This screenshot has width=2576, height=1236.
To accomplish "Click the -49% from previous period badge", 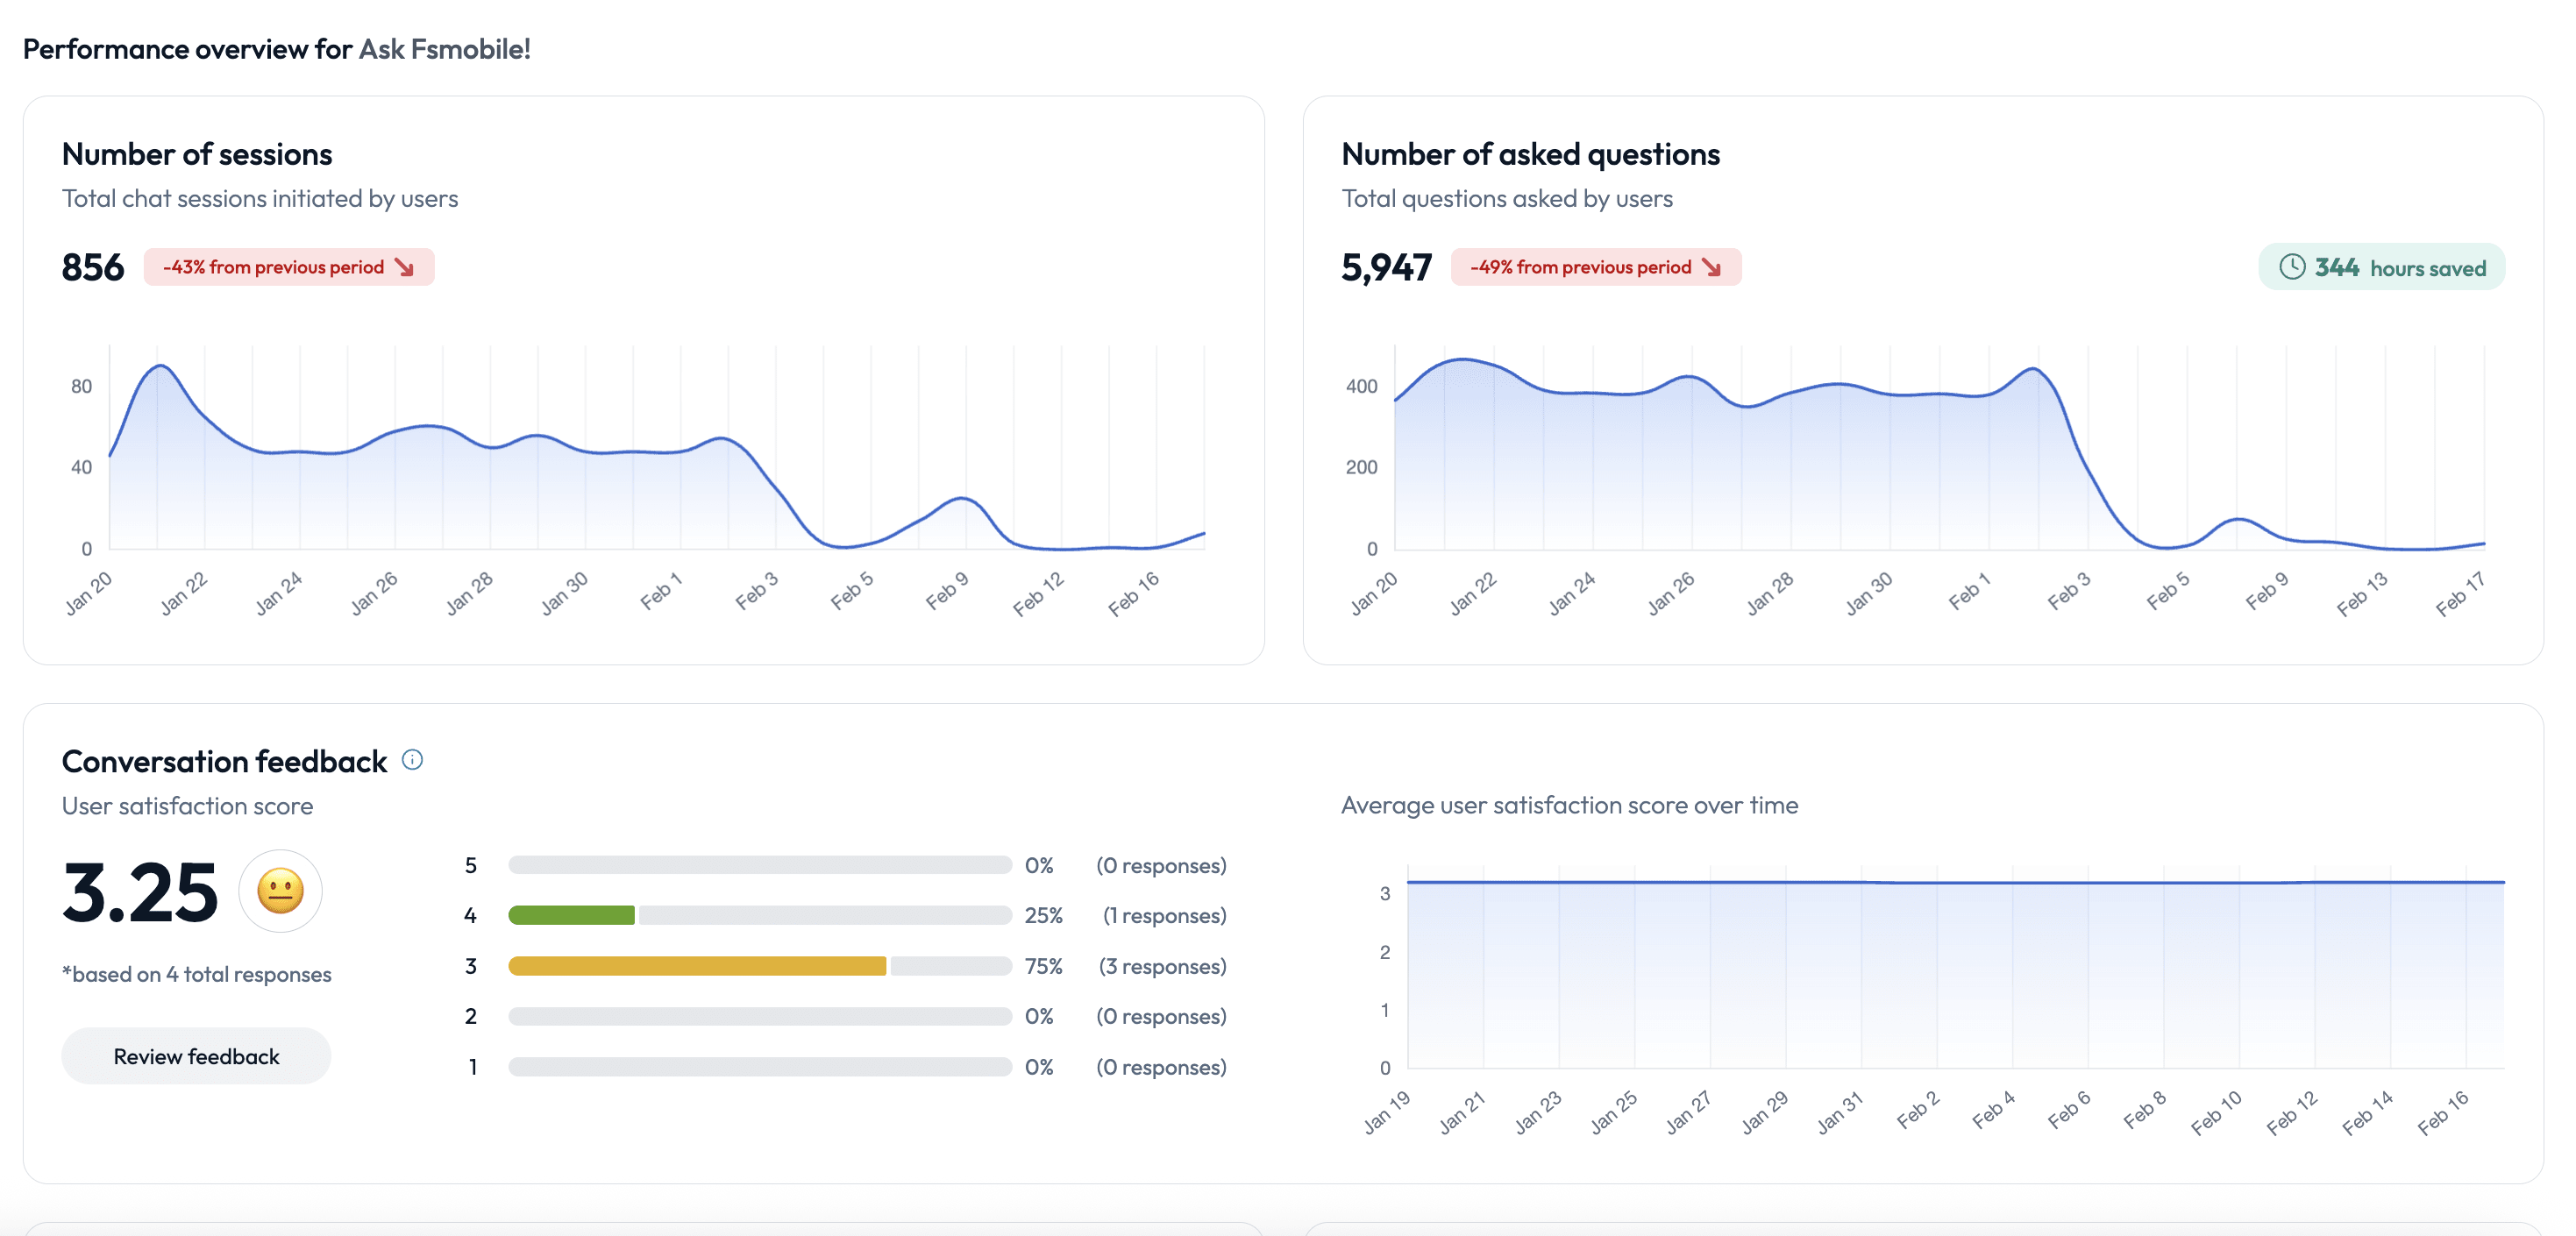I will pos(1596,267).
